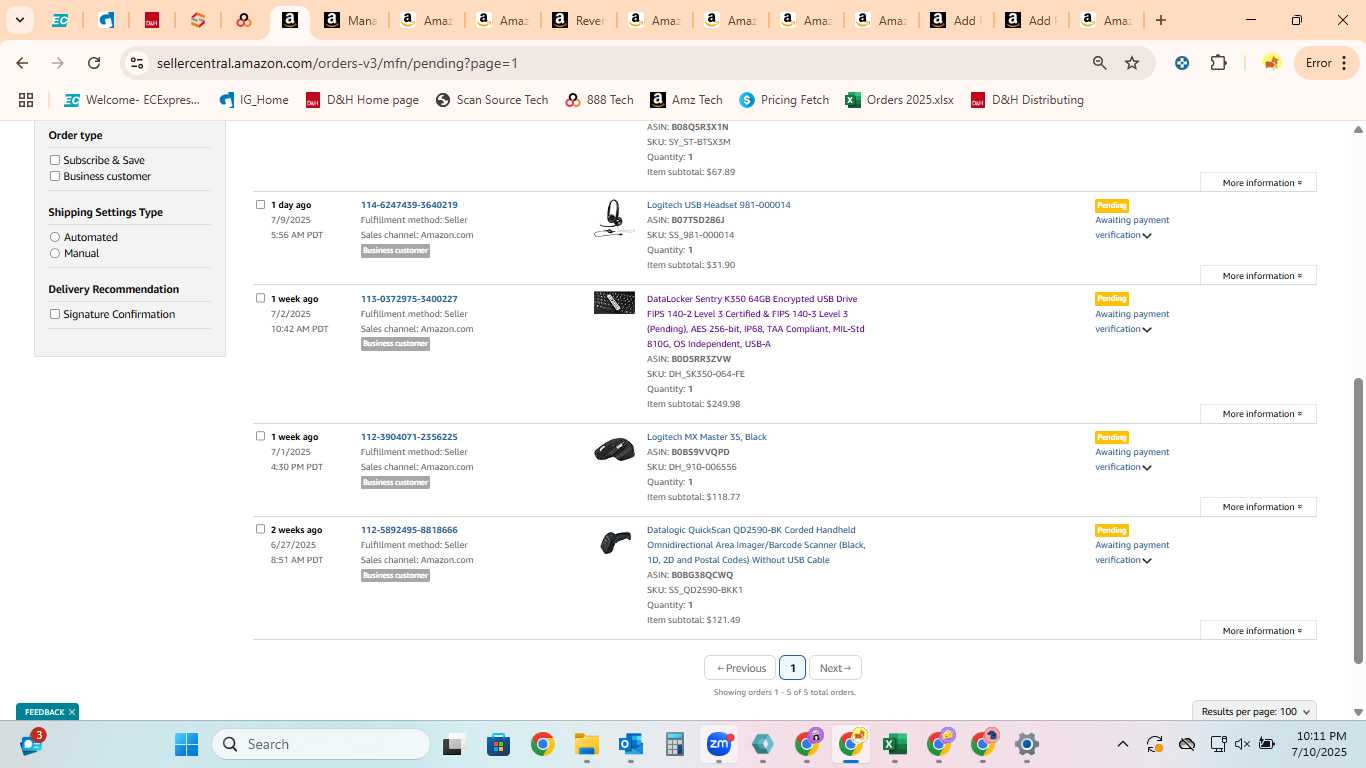
Task: Select Automated shipping settings type
Action: tap(55, 237)
